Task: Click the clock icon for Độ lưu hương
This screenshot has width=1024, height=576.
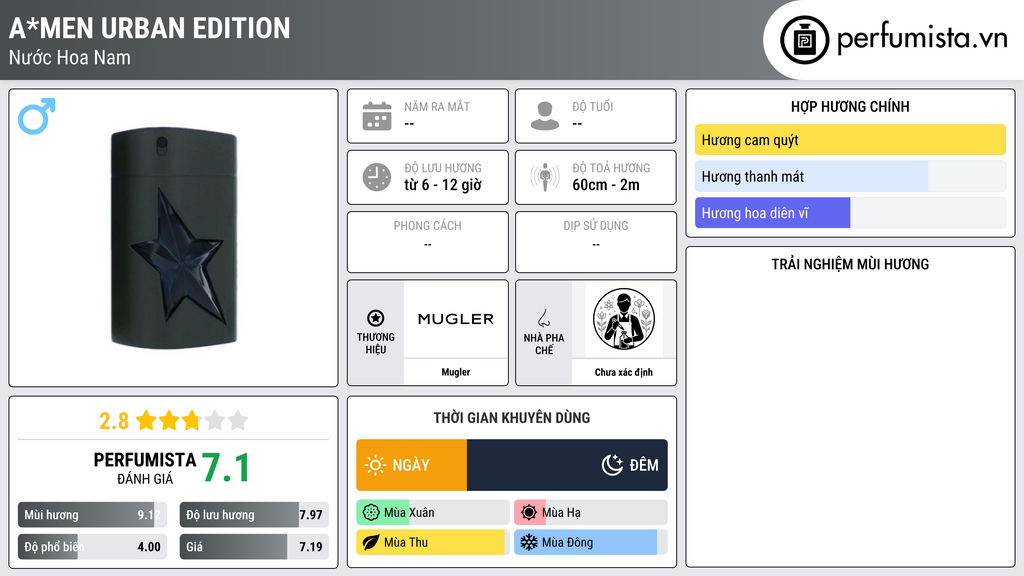Action: (x=377, y=177)
